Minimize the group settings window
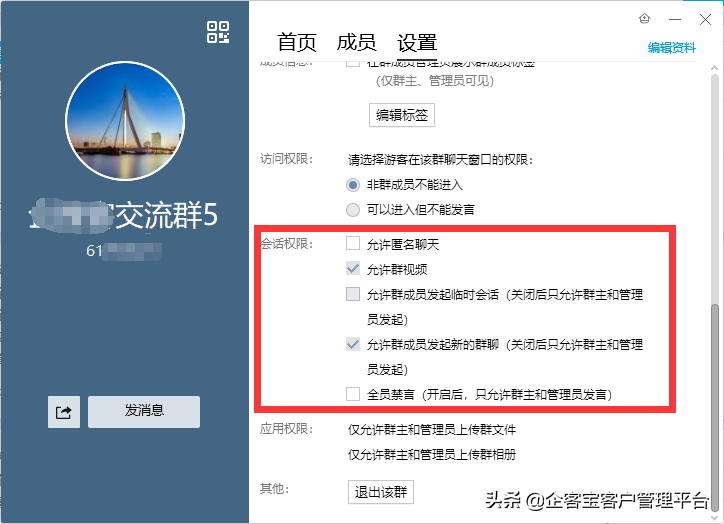This screenshot has height=524, width=724. [x=675, y=19]
